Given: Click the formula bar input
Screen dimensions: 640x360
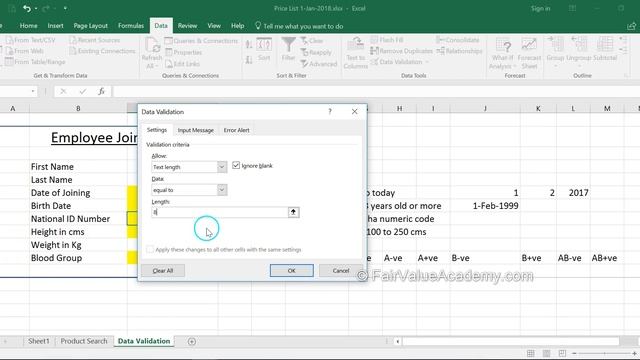Looking at the screenshot, I should [x=376, y=91].
